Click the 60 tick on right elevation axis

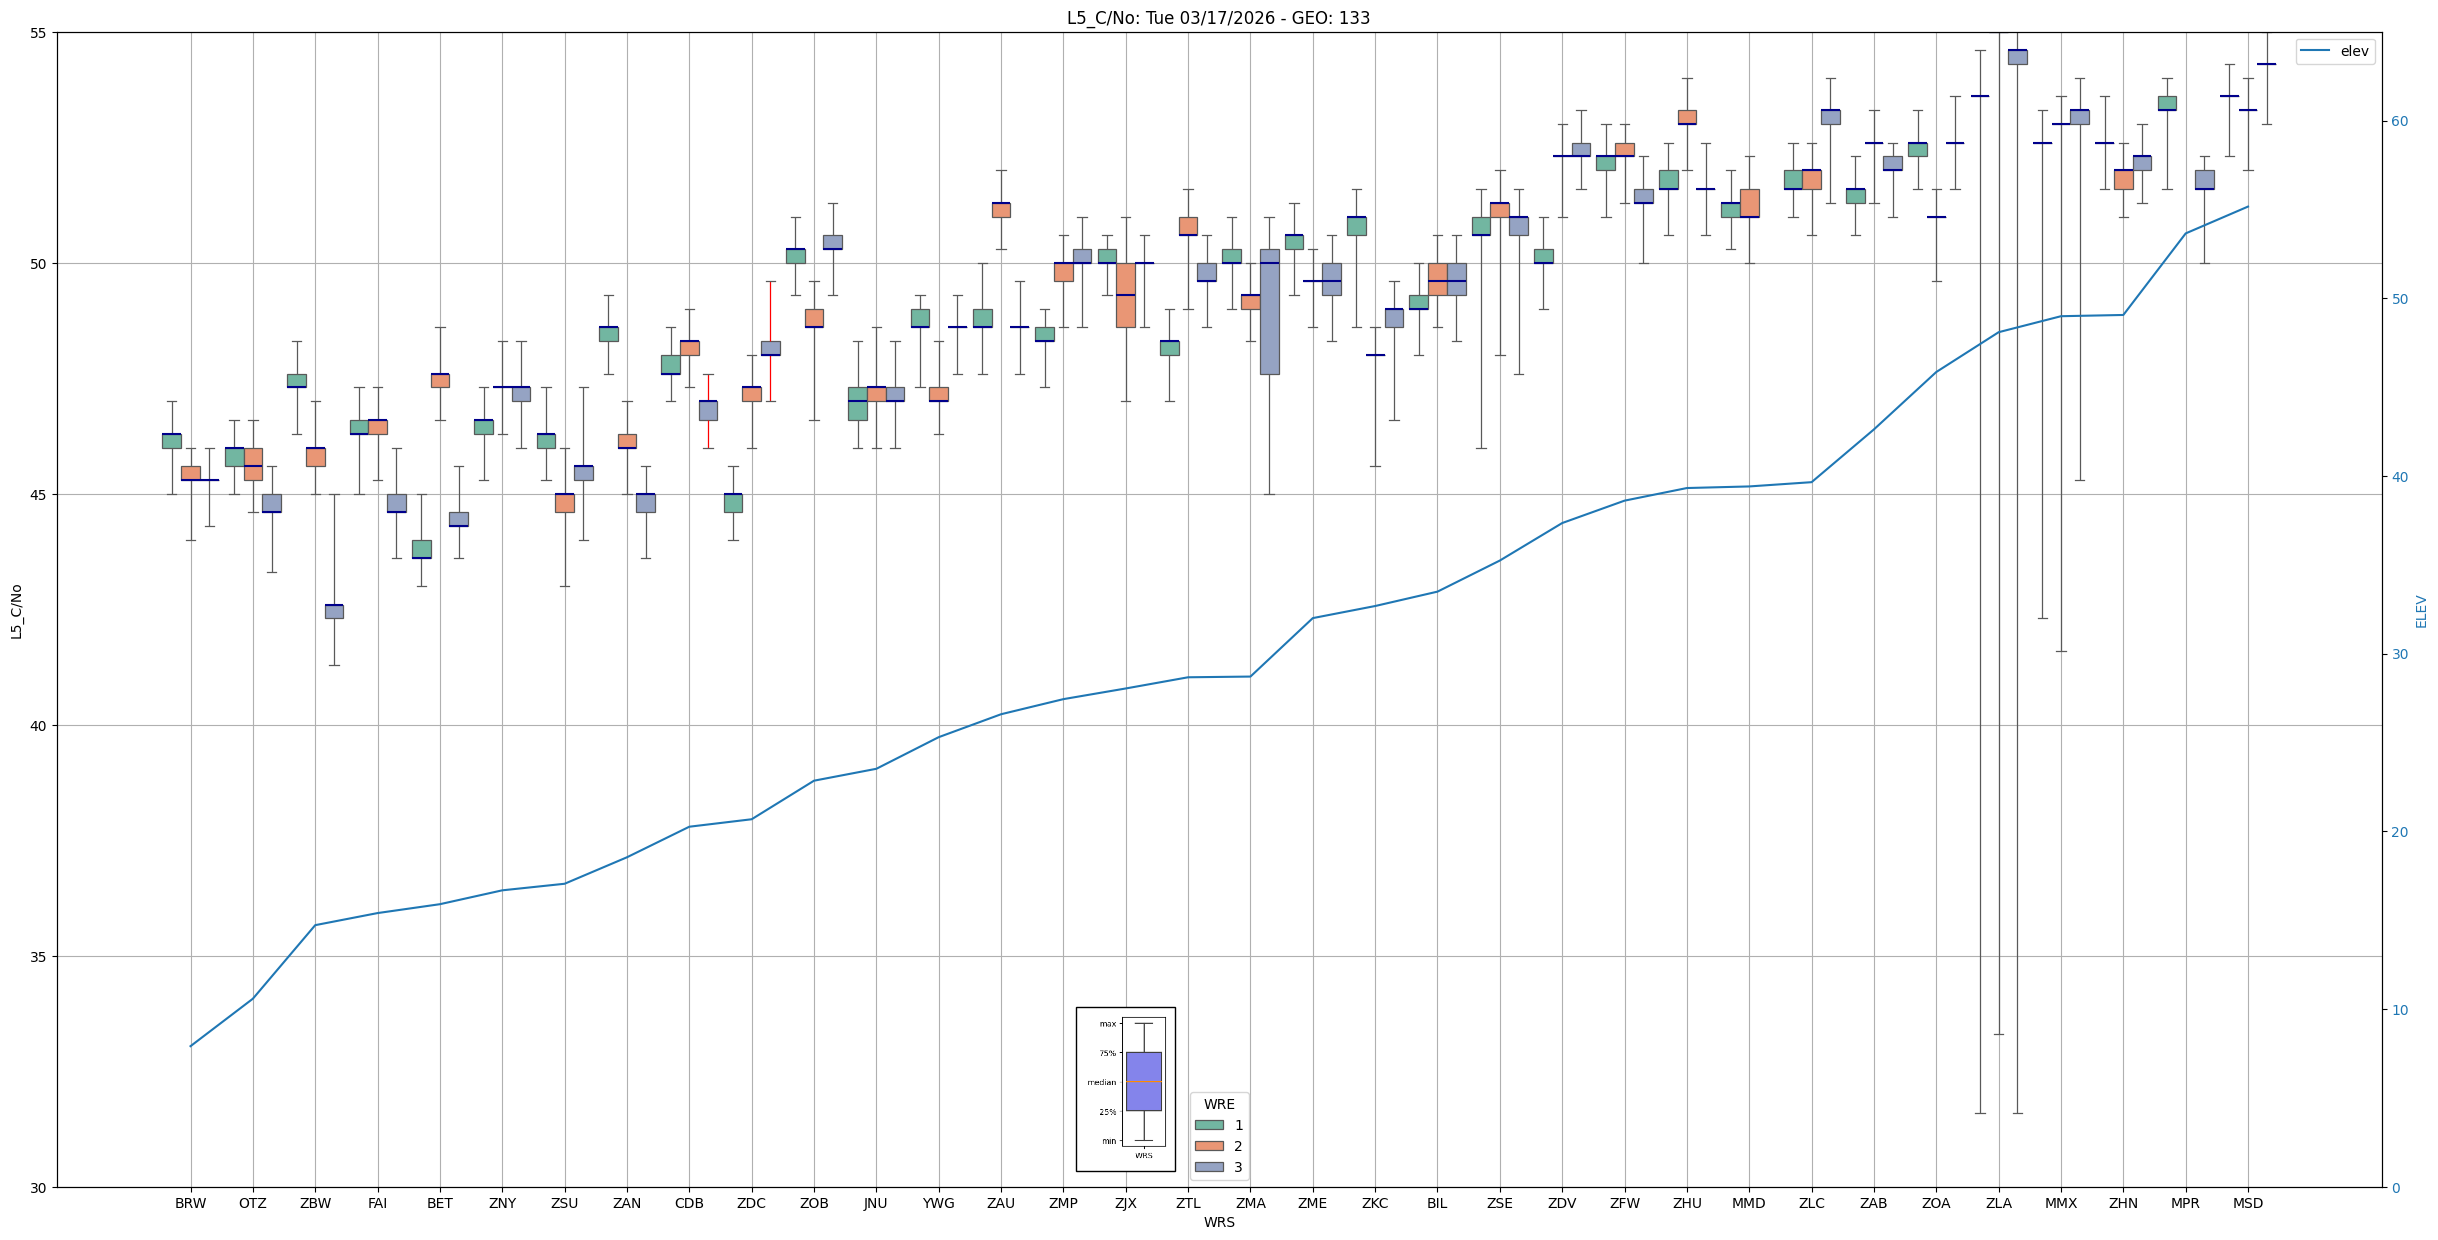[x=2399, y=122]
